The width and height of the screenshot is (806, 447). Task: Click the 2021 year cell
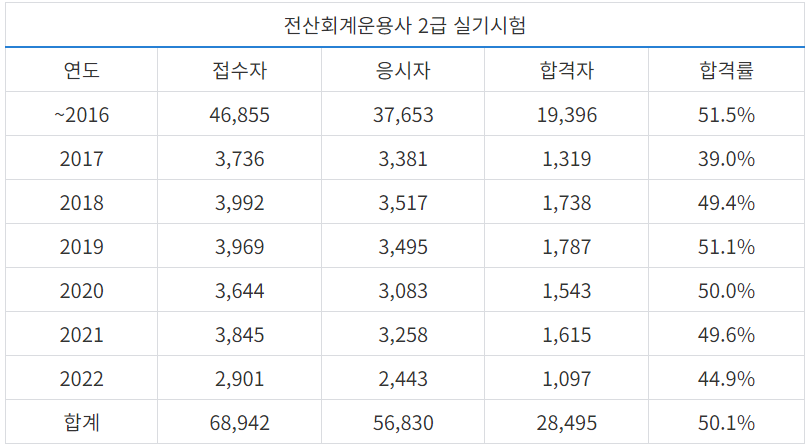pyautogui.click(x=81, y=334)
